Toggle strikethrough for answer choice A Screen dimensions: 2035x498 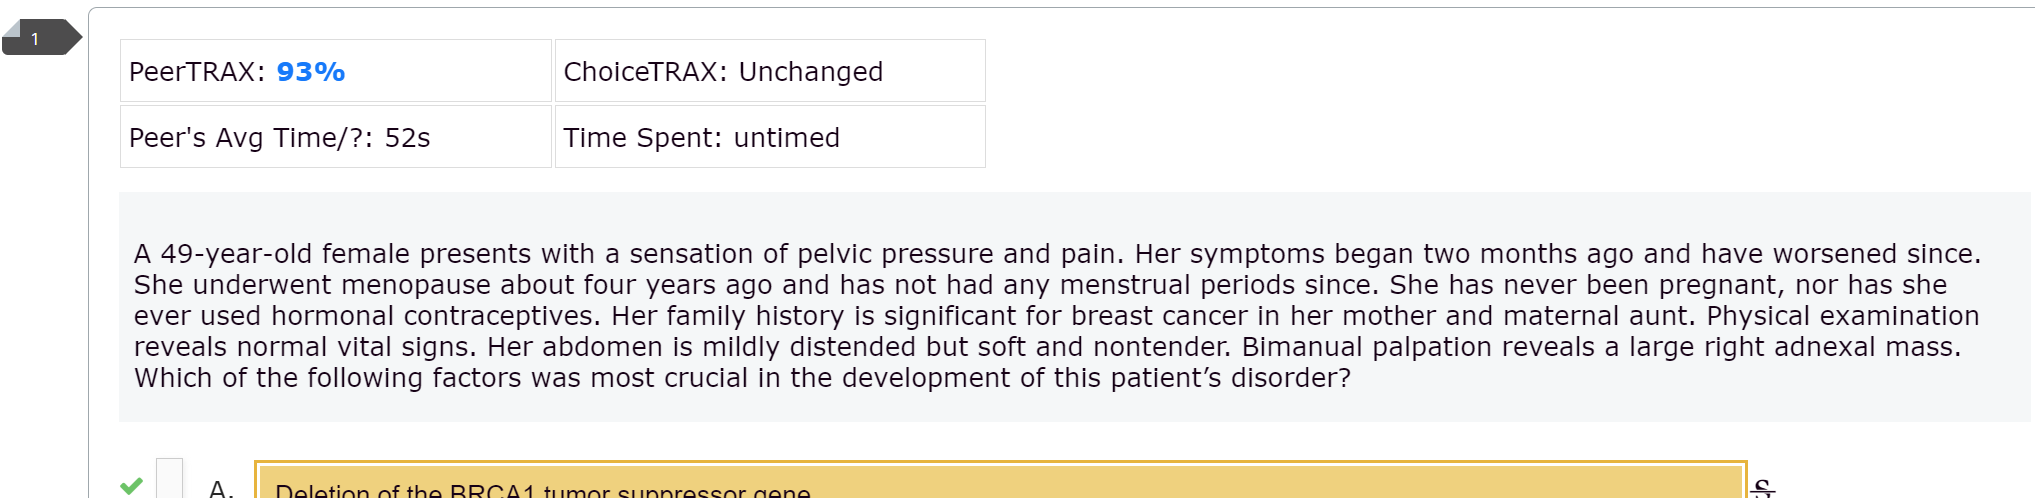click(1763, 488)
